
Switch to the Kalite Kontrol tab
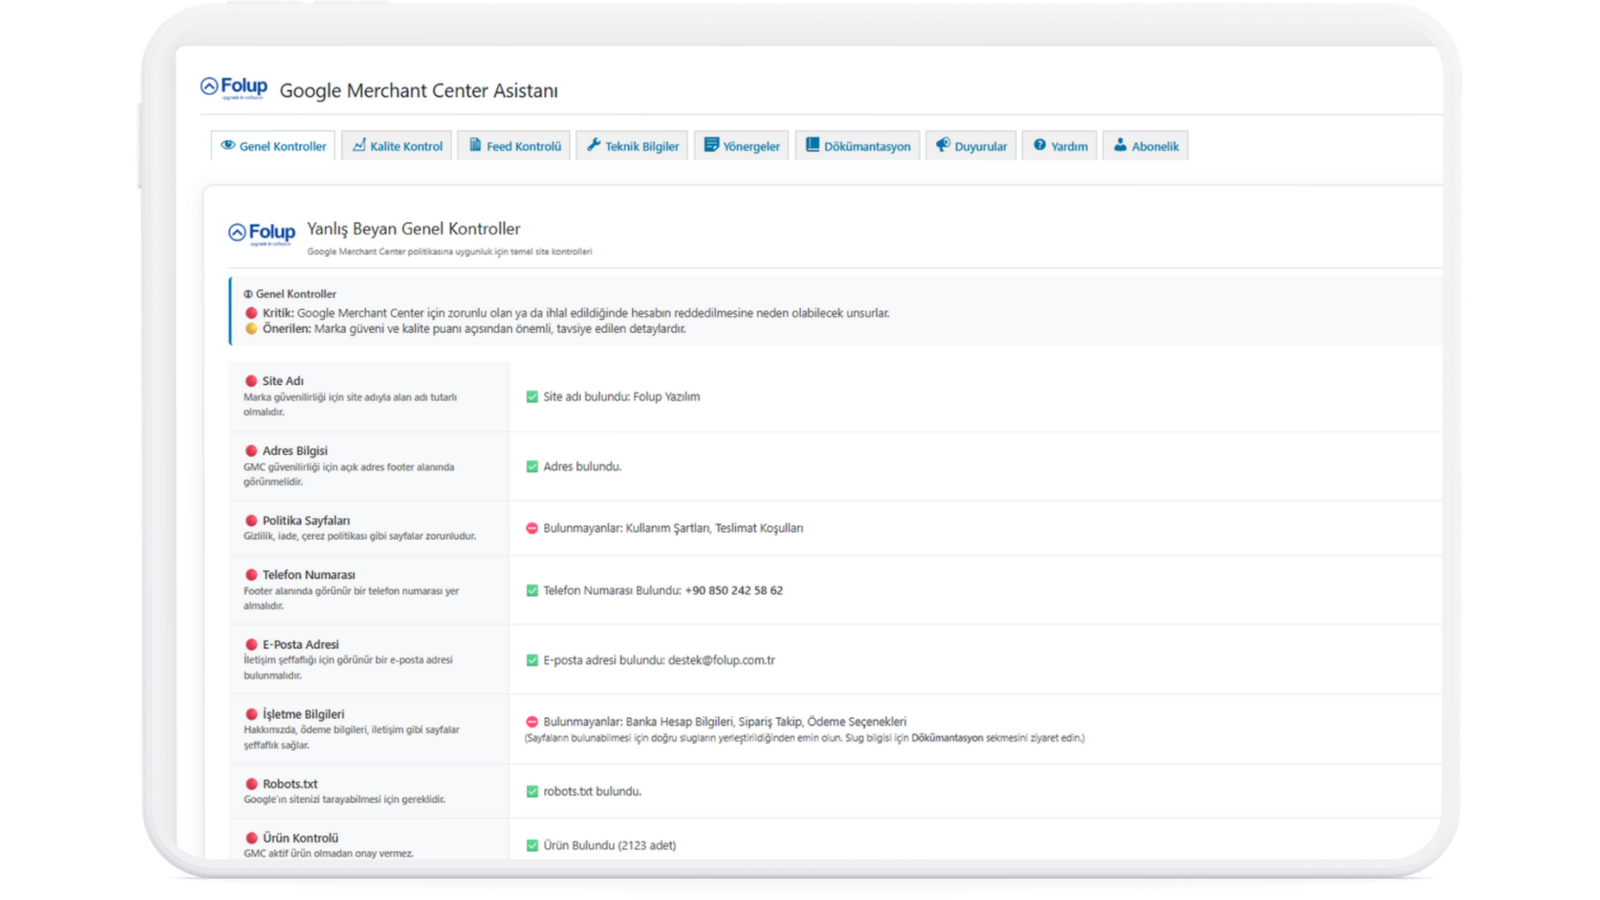click(x=397, y=146)
